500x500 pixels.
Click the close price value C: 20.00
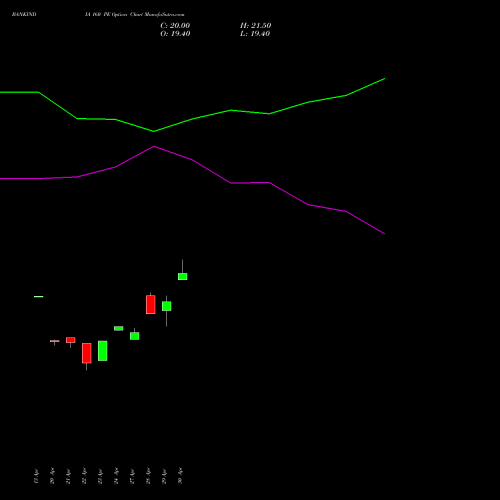click(x=175, y=26)
